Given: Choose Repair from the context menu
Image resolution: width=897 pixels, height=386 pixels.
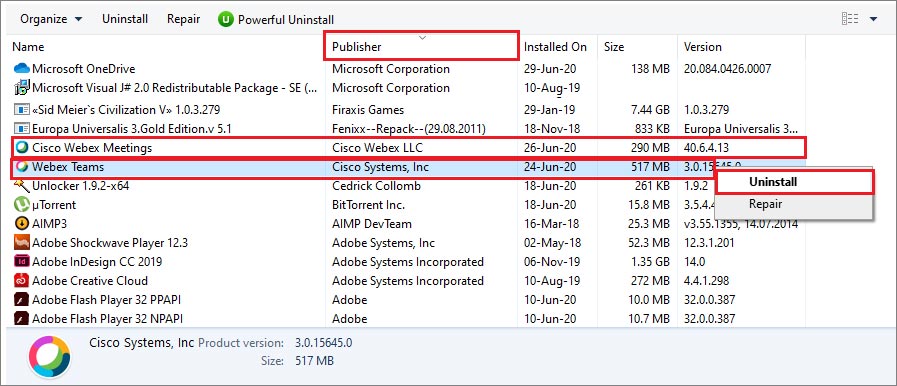Looking at the screenshot, I should (765, 204).
